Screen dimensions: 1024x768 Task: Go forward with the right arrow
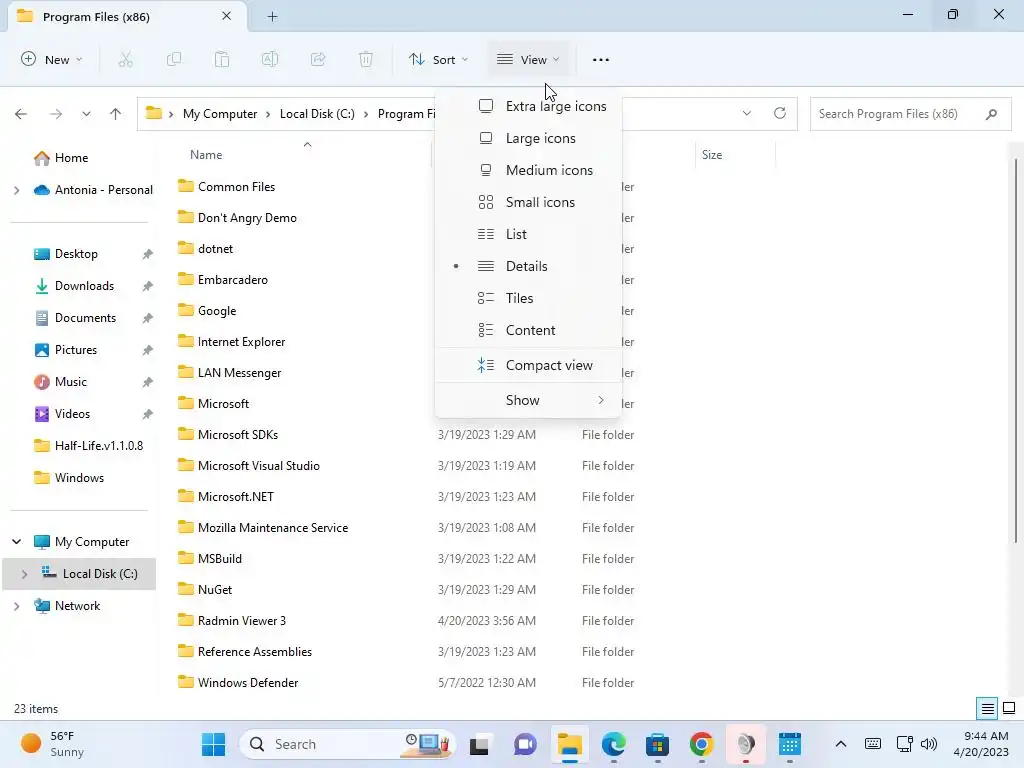pyautogui.click(x=56, y=114)
